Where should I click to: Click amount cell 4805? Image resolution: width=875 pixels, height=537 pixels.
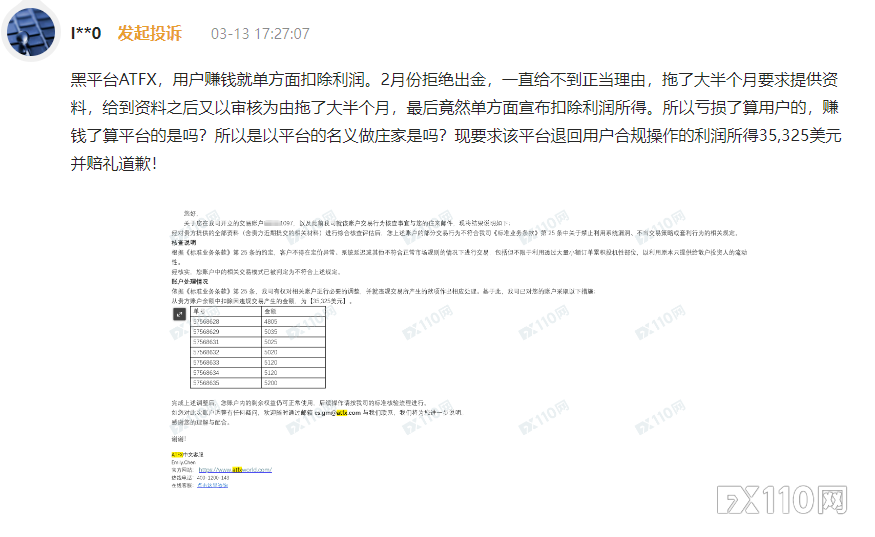[294, 322]
